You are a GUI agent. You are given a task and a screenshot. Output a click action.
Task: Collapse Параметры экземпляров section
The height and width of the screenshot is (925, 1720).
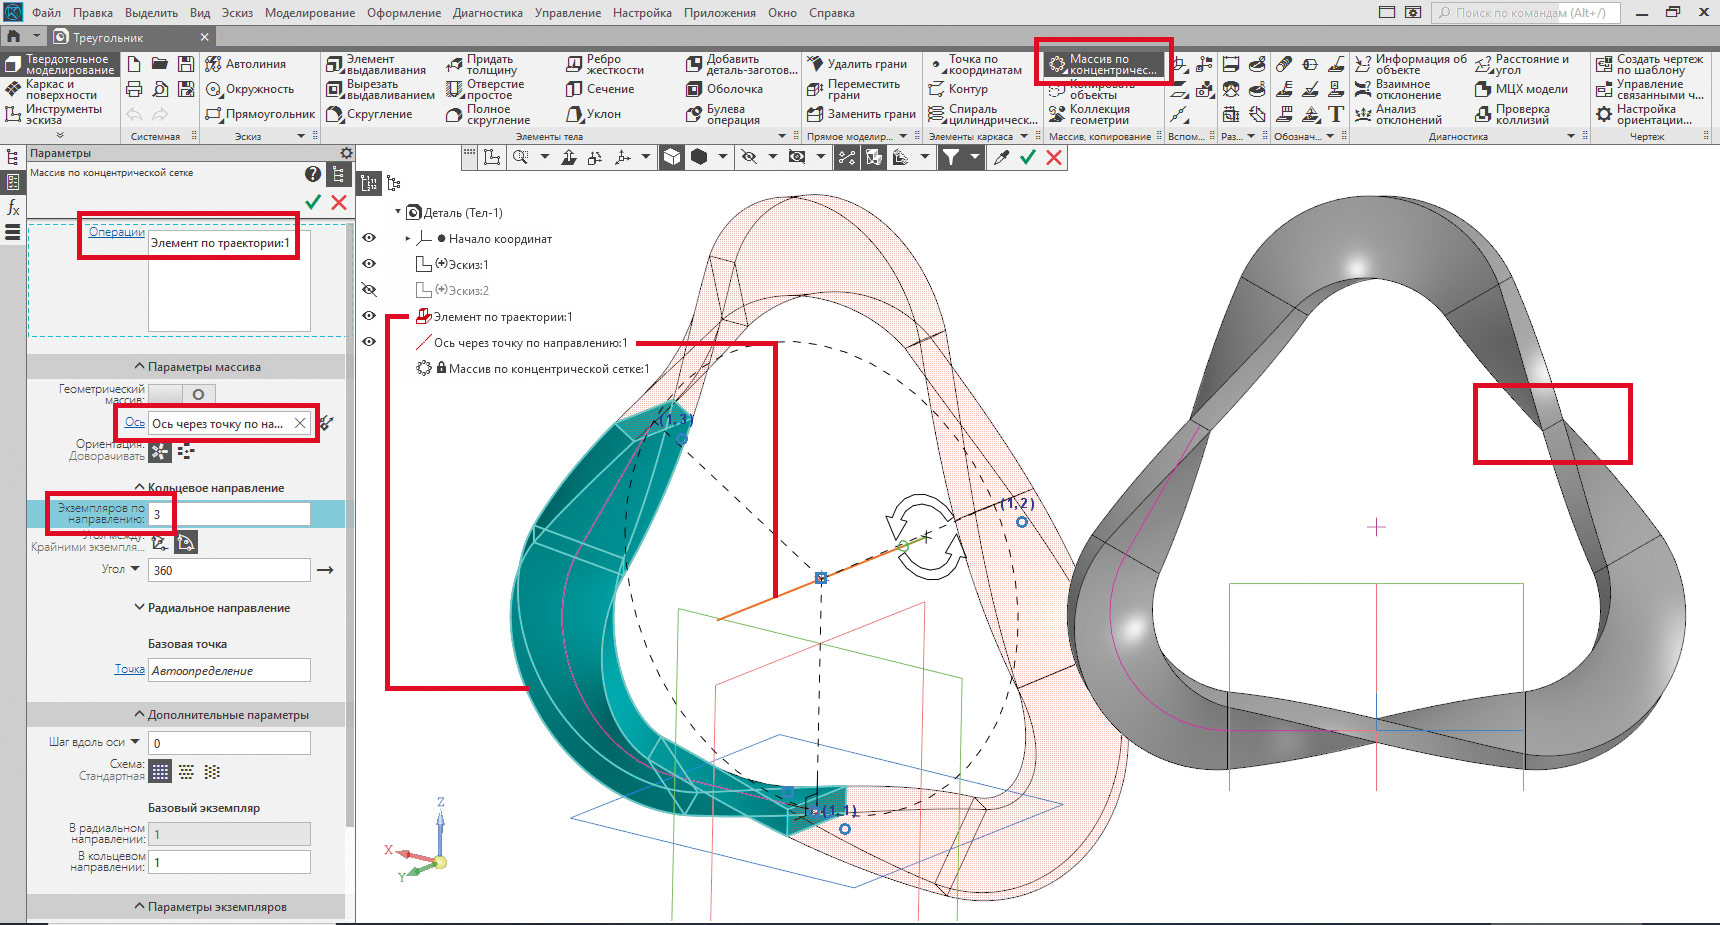tap(140, 907)
